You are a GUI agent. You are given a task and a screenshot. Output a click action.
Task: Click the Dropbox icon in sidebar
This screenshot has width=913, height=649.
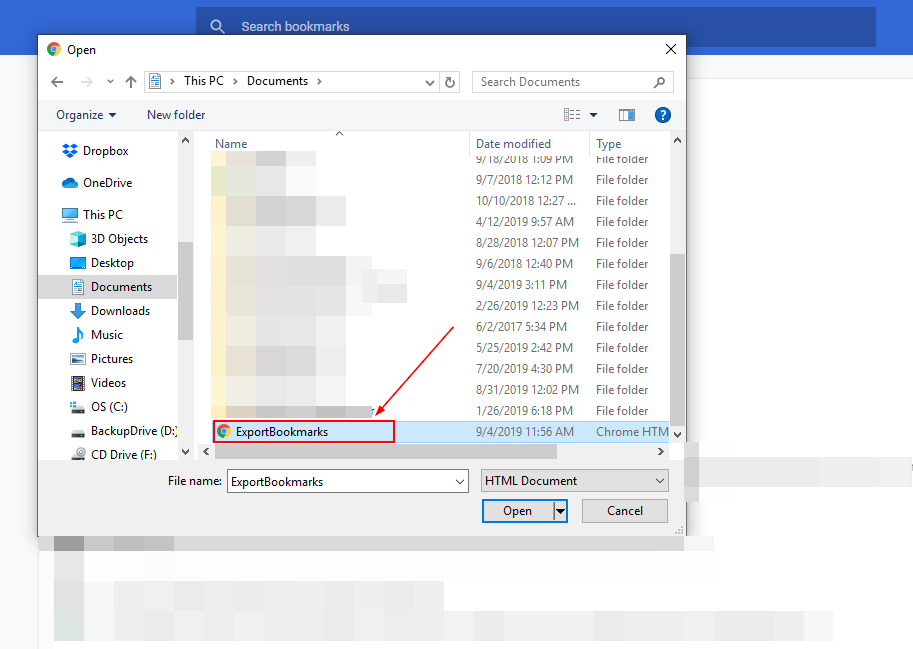(x=70, y=151)
